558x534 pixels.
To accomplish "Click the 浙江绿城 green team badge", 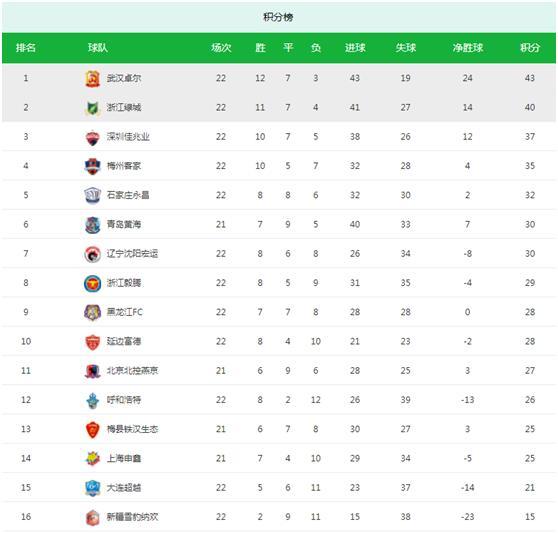I will point(93,108).
